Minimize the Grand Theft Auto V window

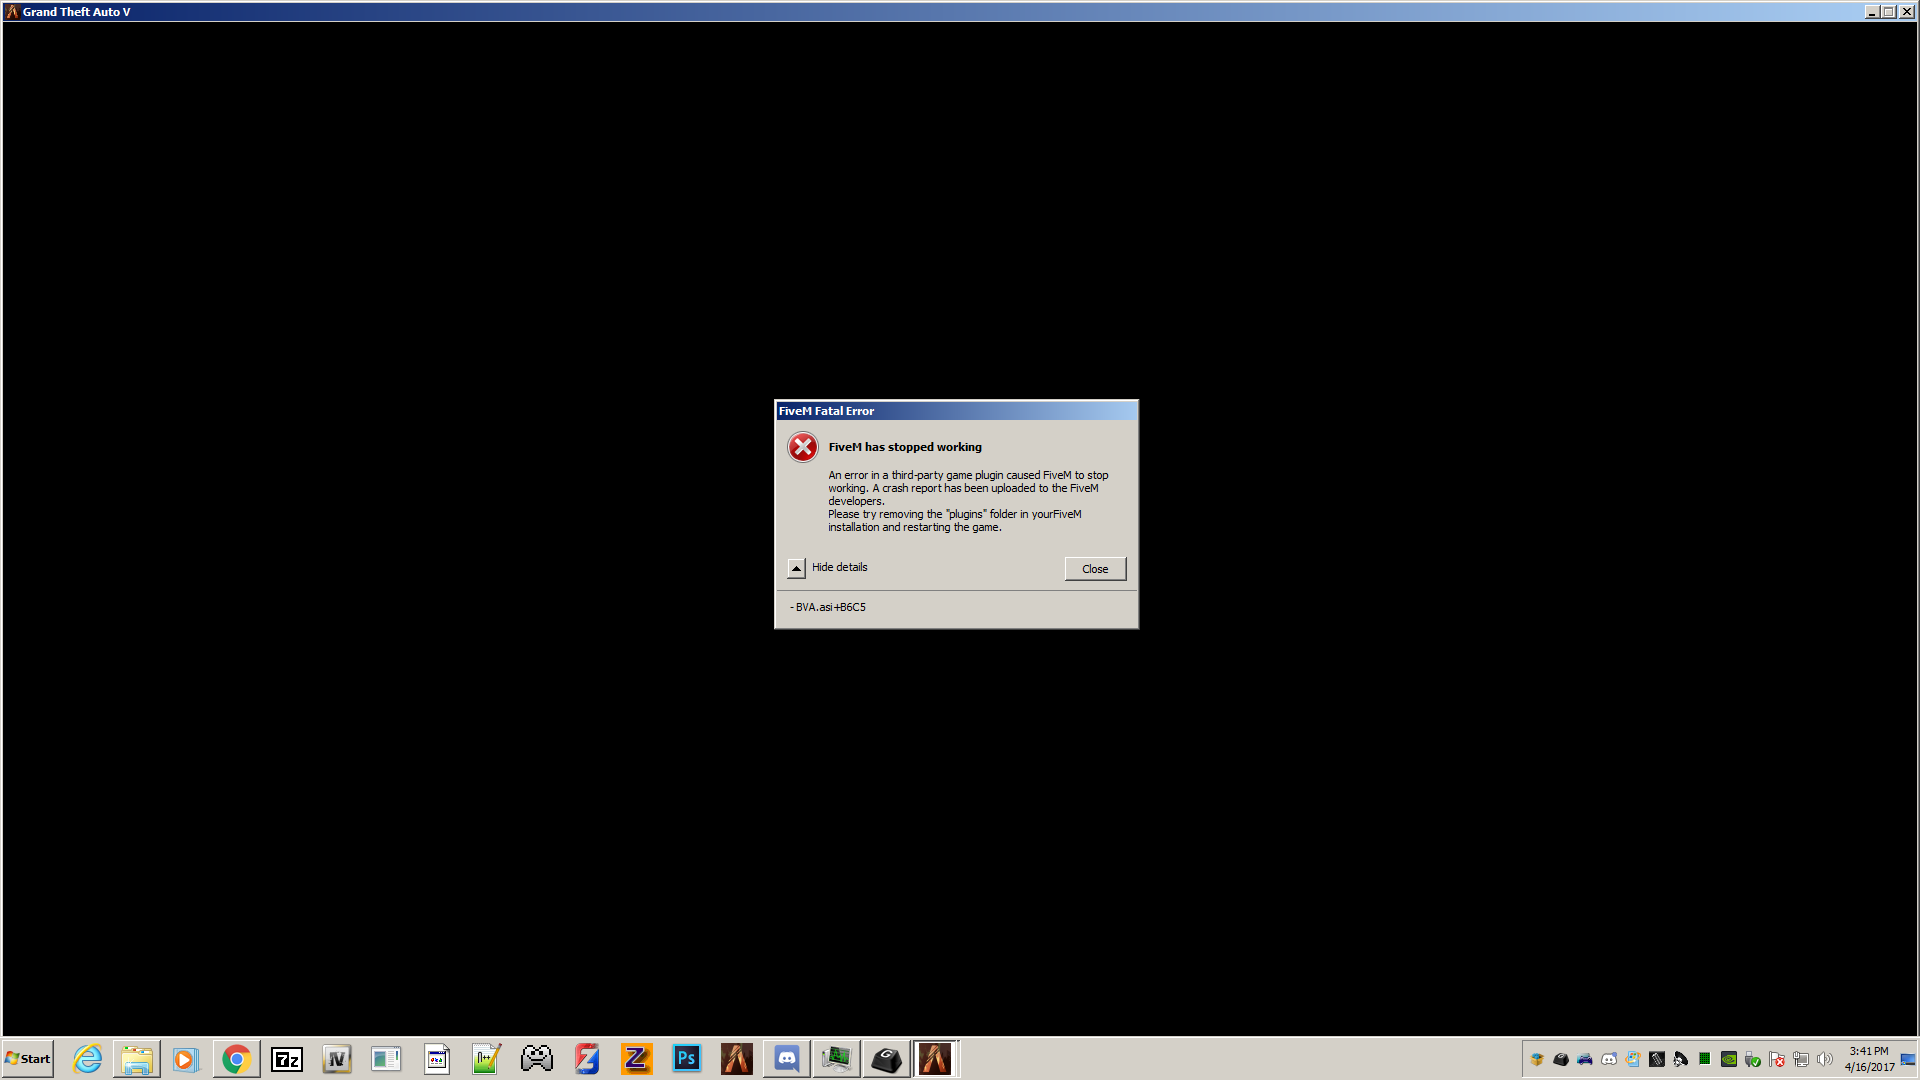point(1872,12)
